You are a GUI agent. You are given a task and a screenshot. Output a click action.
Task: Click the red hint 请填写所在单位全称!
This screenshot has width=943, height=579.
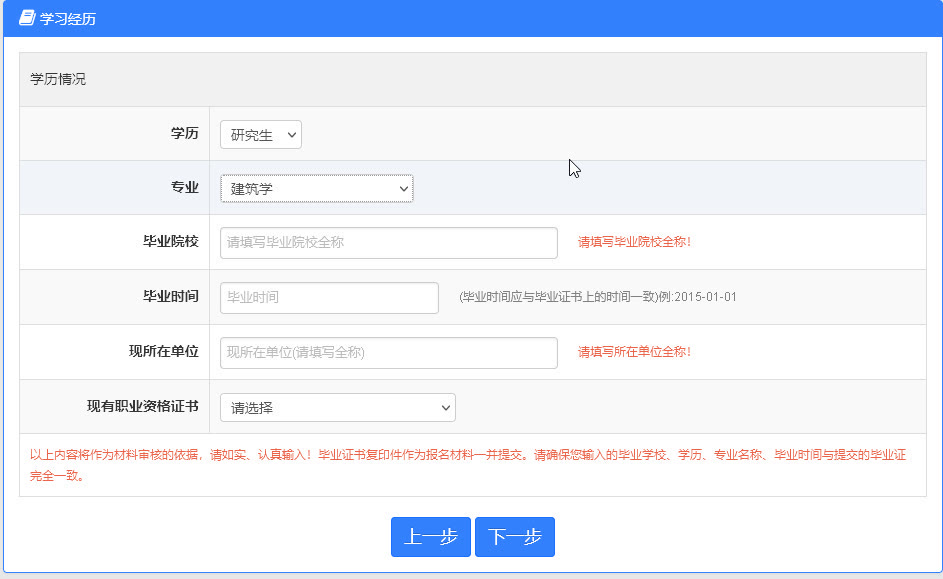coord(634,352)
